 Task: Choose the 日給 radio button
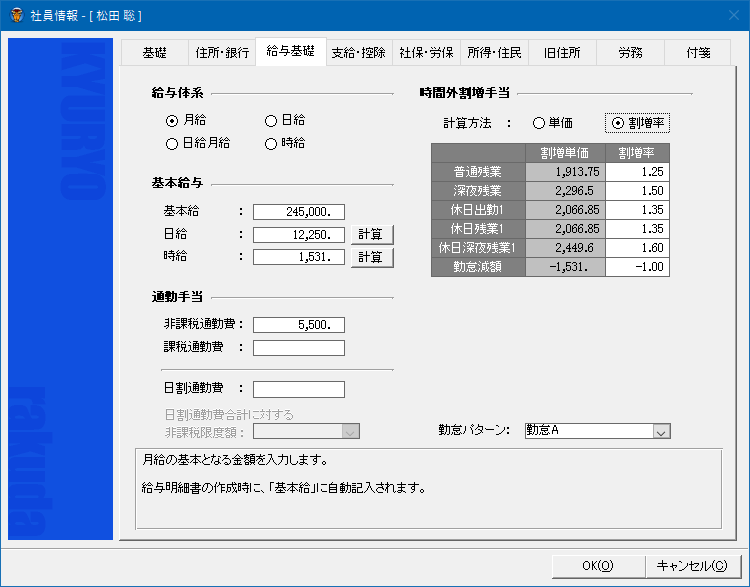coord(285,121)
